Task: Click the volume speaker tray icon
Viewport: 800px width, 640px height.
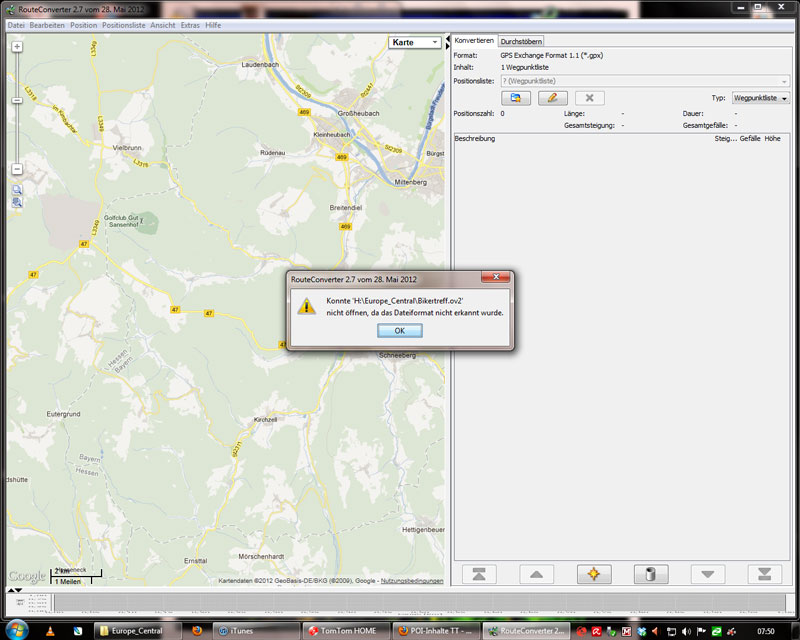Action: point(686,631)
